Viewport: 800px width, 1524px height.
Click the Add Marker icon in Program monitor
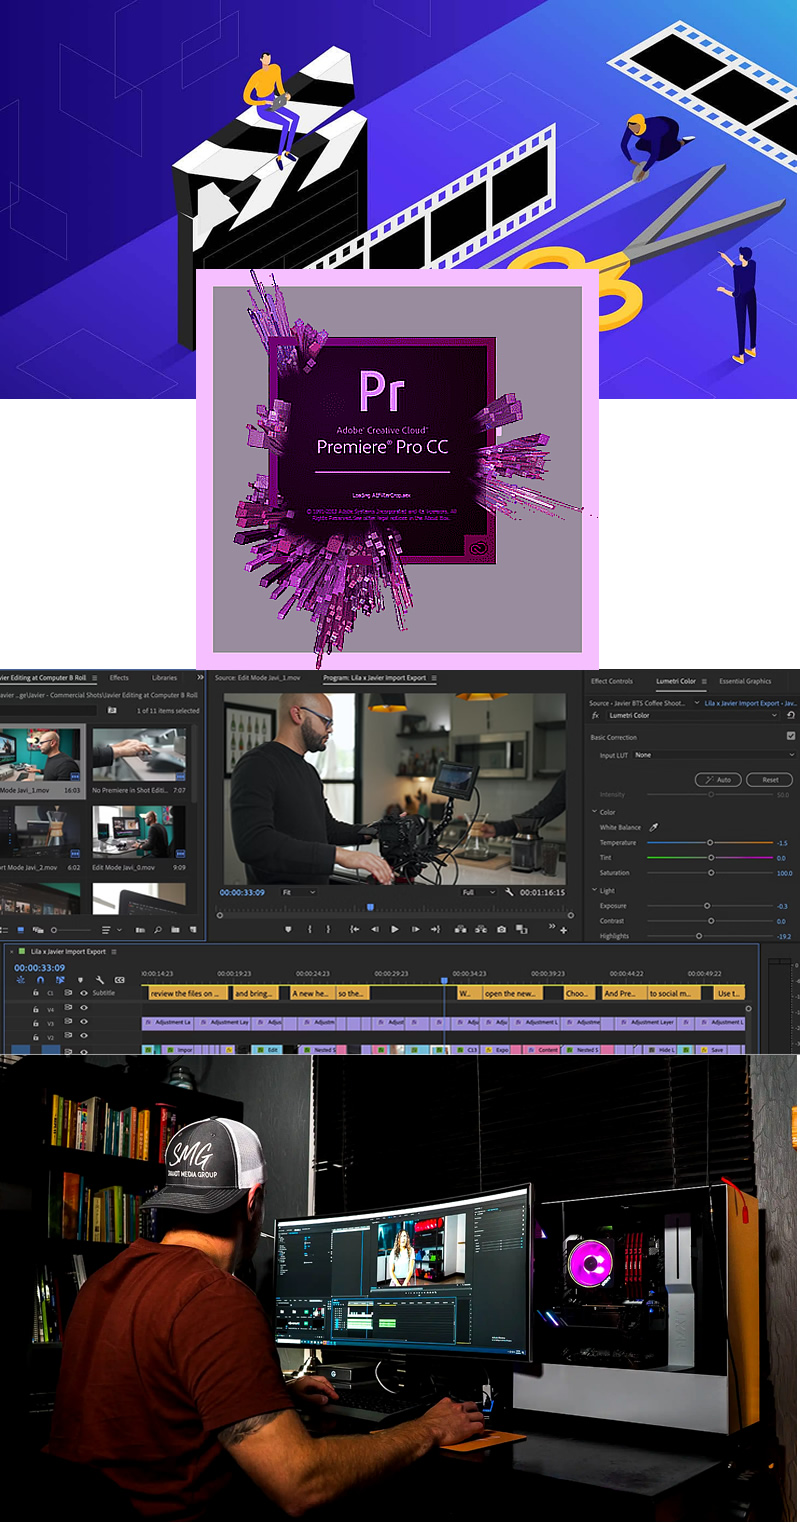pos(289,929)
